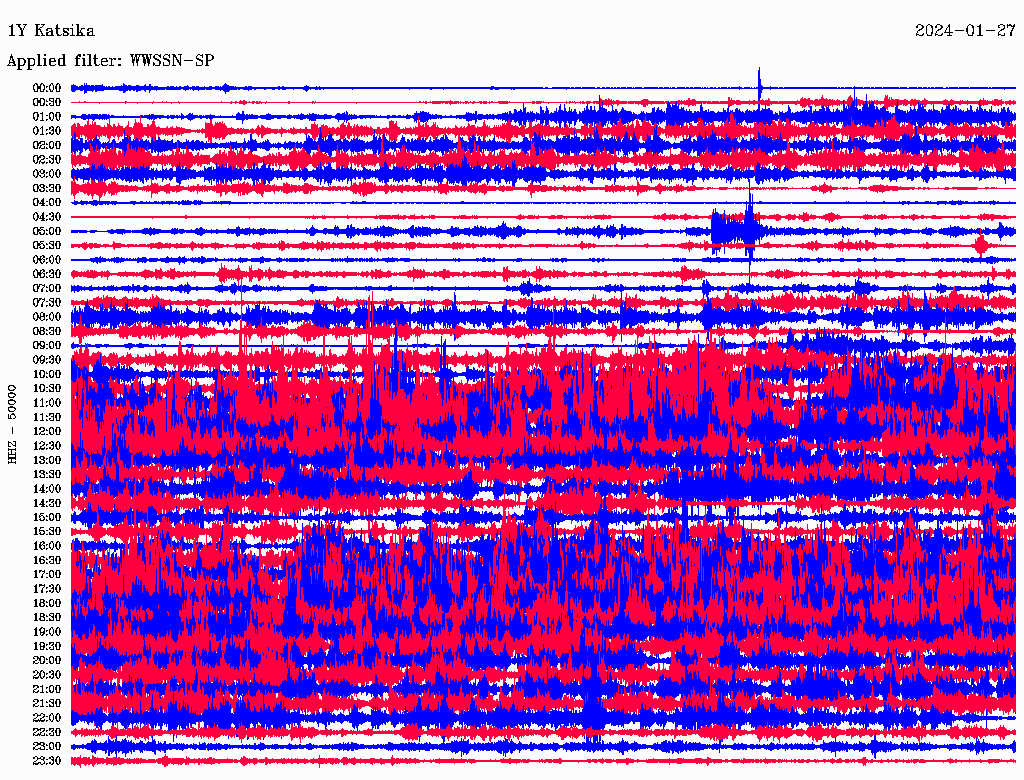Select the 11:00 time label
Screen dimensions: 1024x780
coord(47,403)
